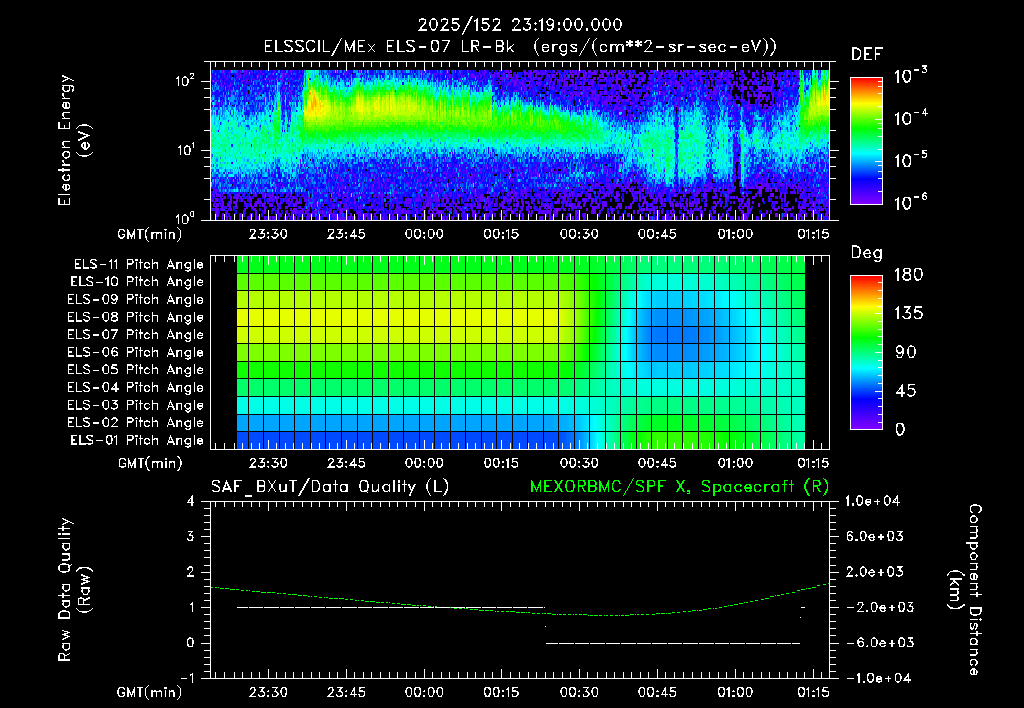
Task: Click the 90 value on Deg scale
Action: [905, 352]
